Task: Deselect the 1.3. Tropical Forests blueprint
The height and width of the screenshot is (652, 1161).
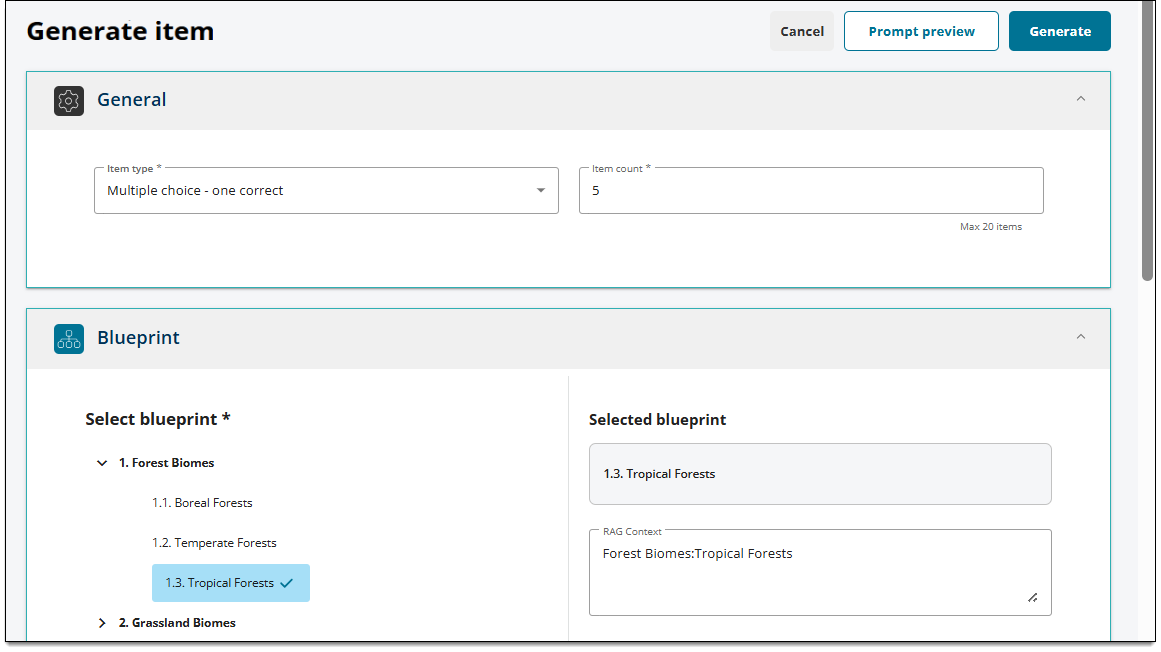Action: pyautogui.click(x=231, y=583)
